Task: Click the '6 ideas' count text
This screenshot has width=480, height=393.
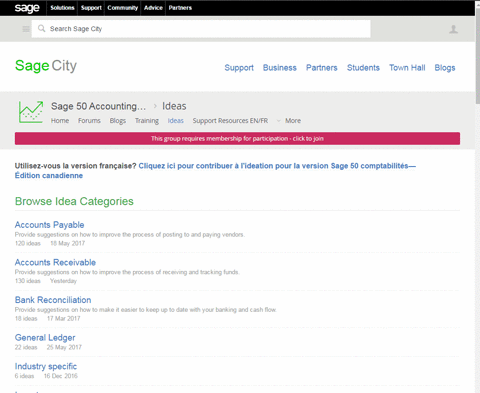Action: point(24,376)
